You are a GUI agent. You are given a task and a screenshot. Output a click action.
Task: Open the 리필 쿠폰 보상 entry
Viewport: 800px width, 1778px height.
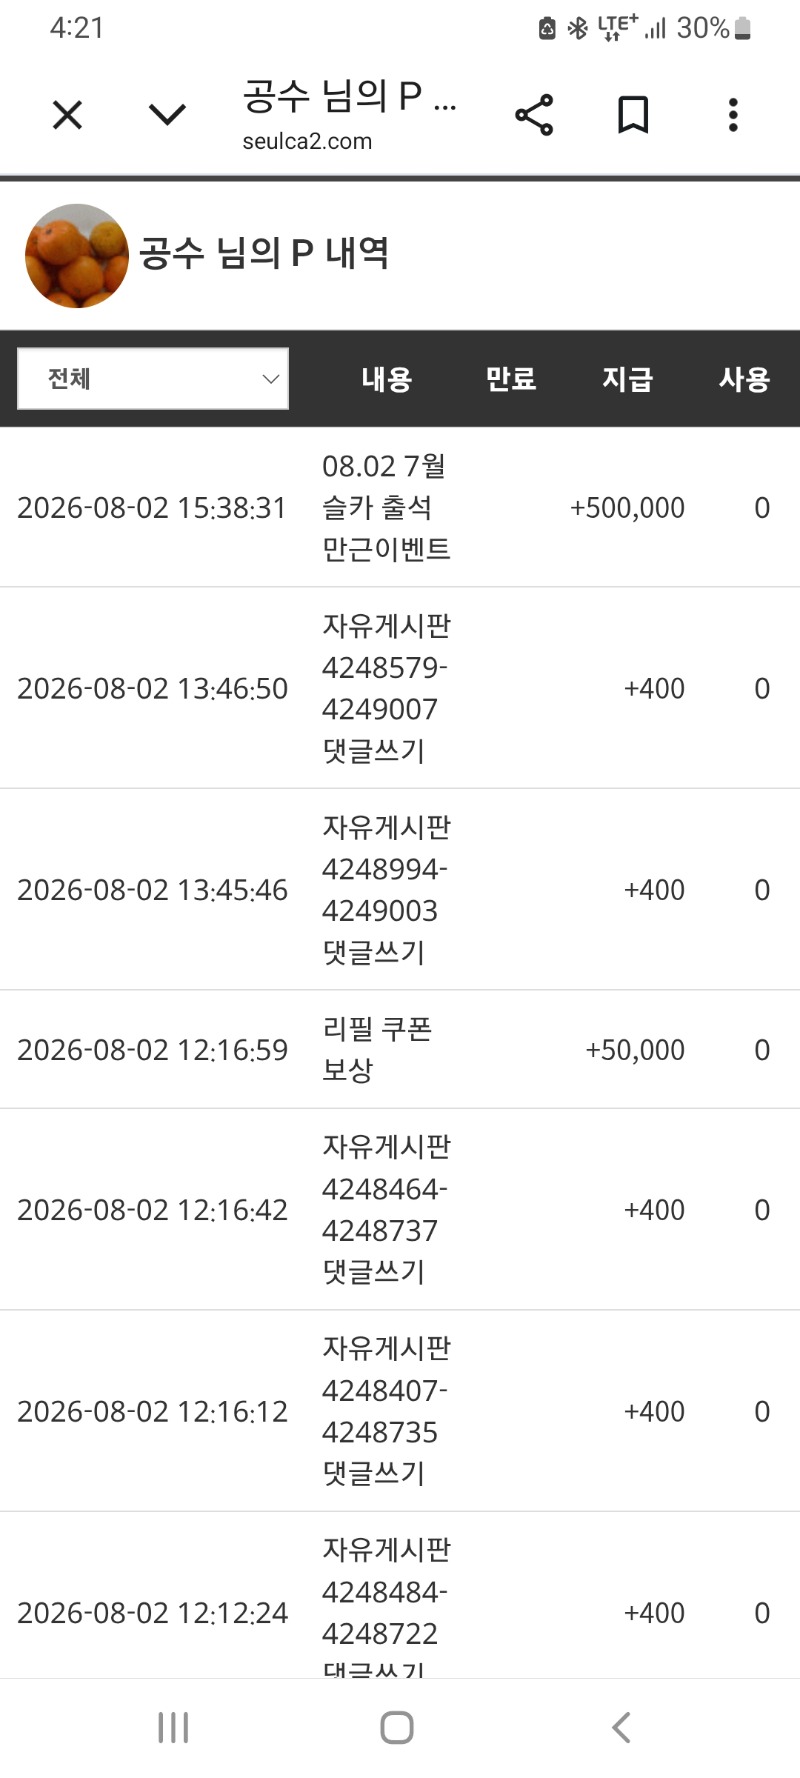pyautogui.click(x=400, y=1049)
